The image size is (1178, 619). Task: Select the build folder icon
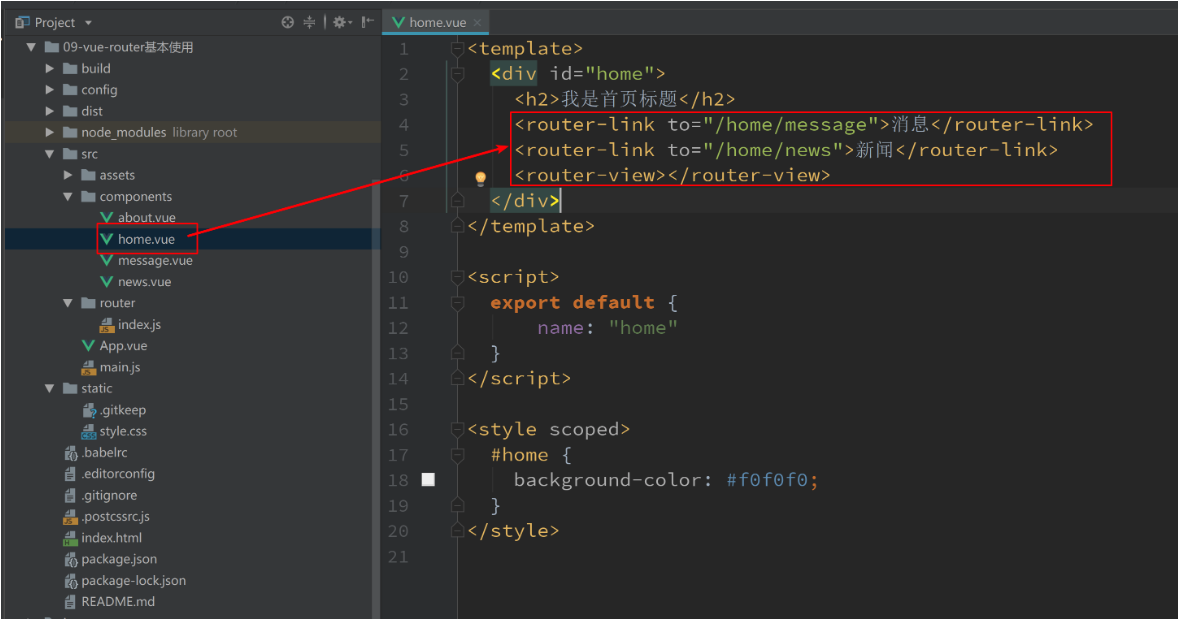(70, 68)
